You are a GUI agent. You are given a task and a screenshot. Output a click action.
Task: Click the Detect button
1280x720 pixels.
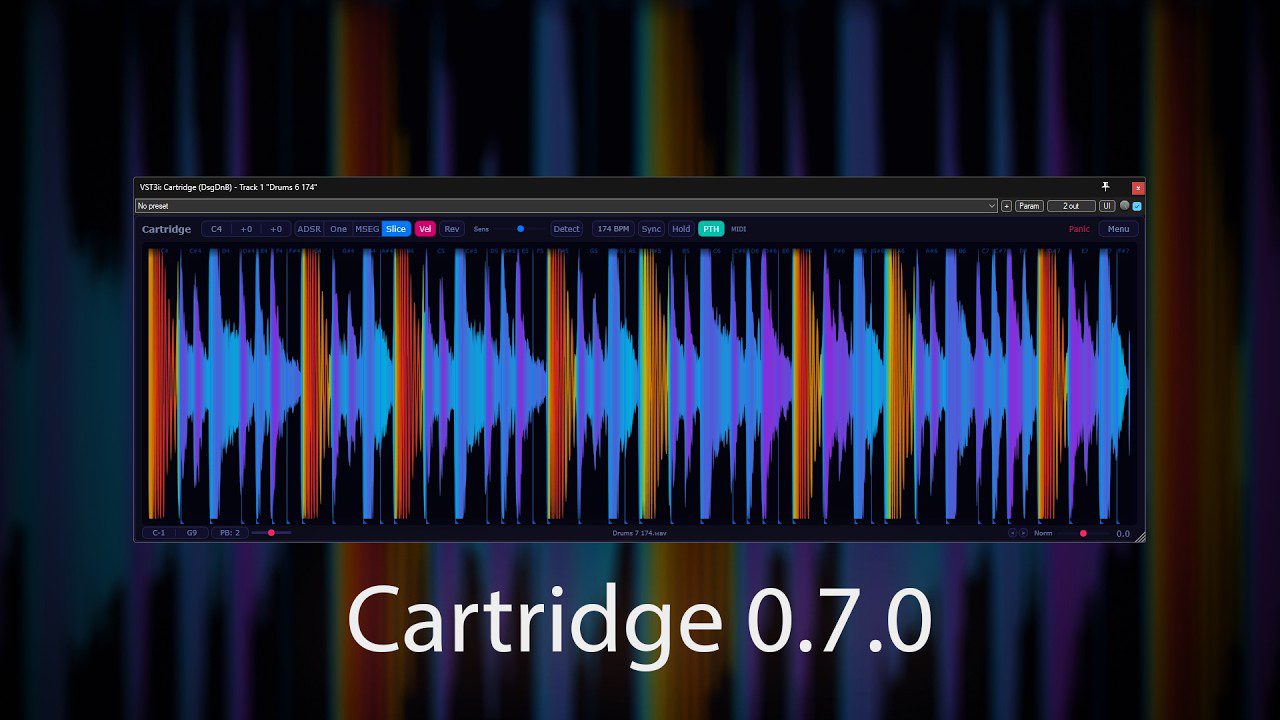click(x=566, y=229)
